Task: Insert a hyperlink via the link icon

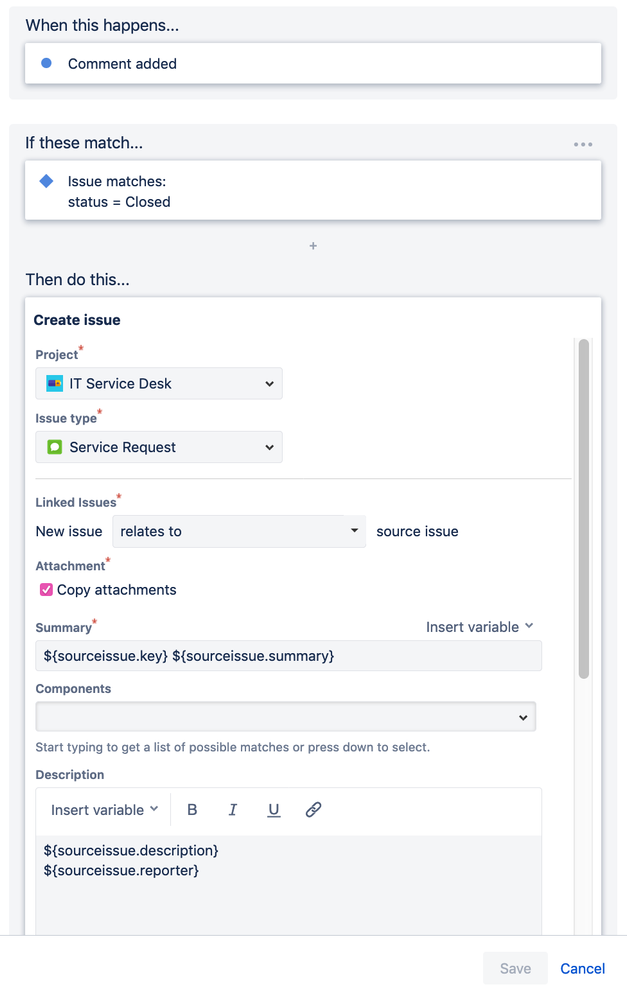Action: point(313,810)
